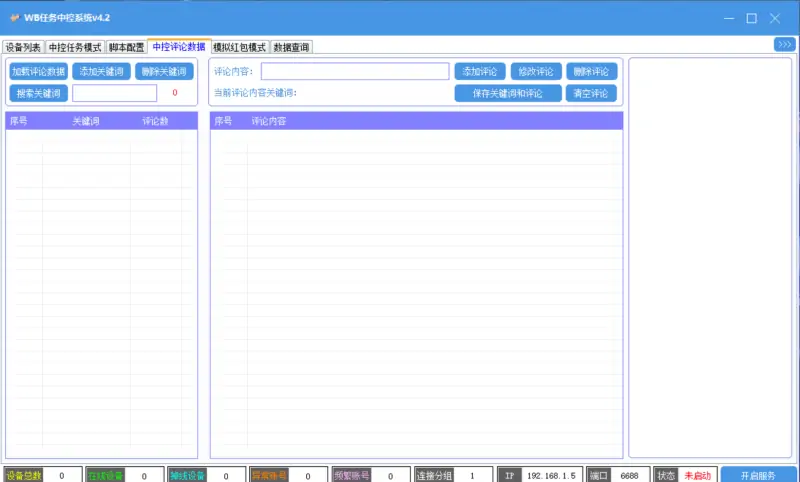
Task: Click the 删除评论 button
Action: (x=591, y=71)
